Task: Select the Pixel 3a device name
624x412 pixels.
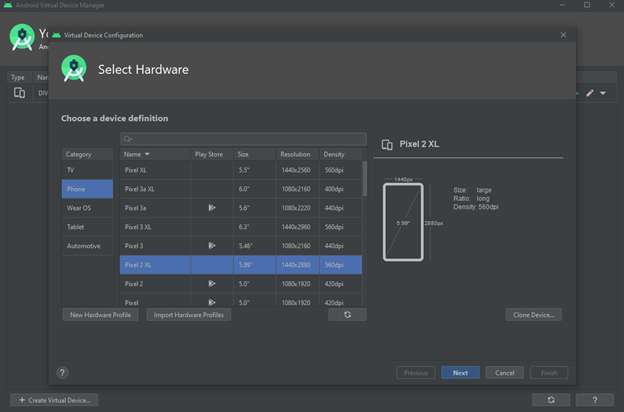Action: pyautogui.click(x=135, y=208)
